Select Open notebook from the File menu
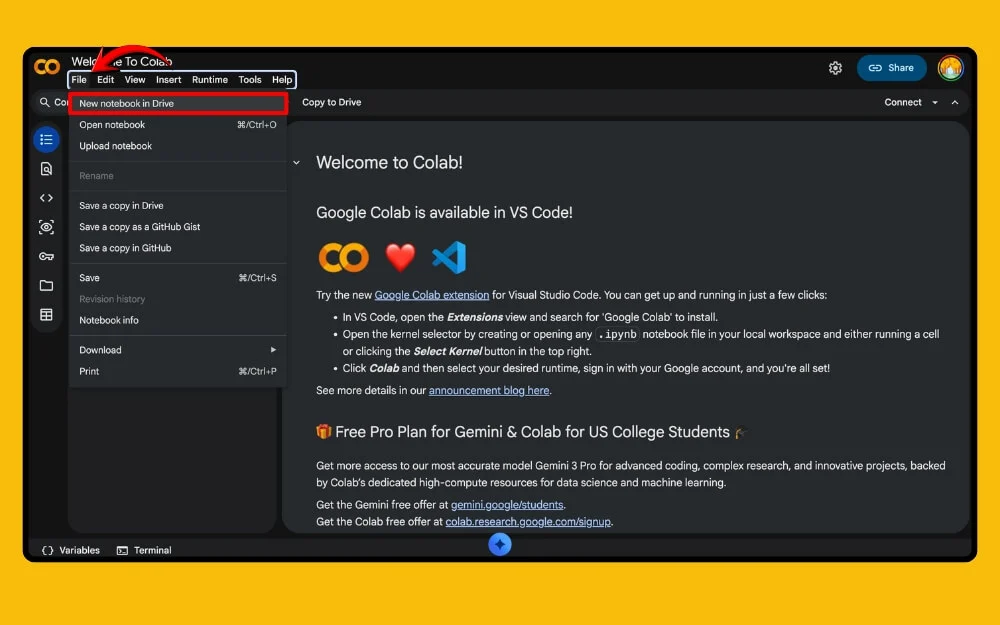The height and width of the screenshot is (625, 1000). [112, 125]
